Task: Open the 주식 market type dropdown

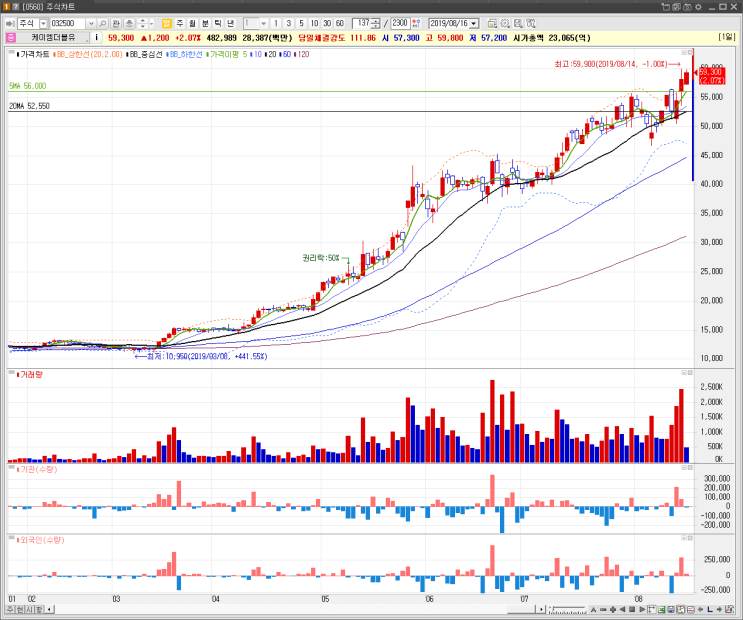Action: click(44, 23)
